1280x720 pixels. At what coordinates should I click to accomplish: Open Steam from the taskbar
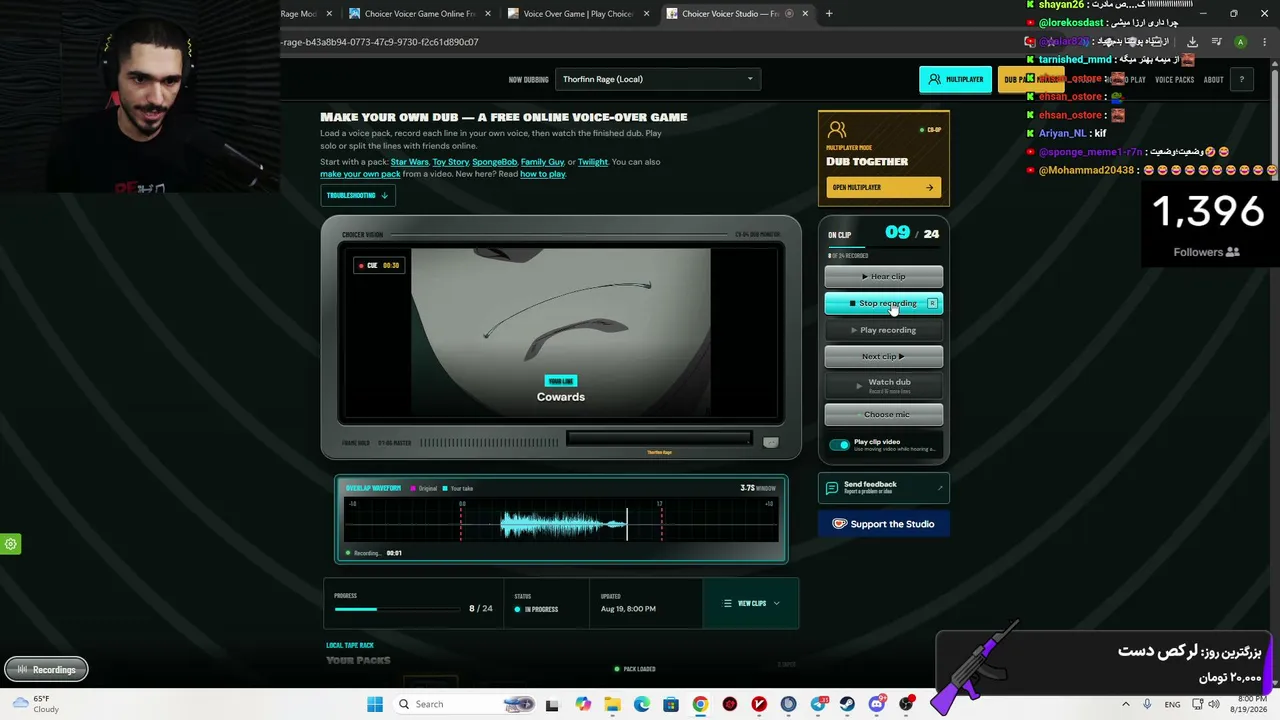848,704
